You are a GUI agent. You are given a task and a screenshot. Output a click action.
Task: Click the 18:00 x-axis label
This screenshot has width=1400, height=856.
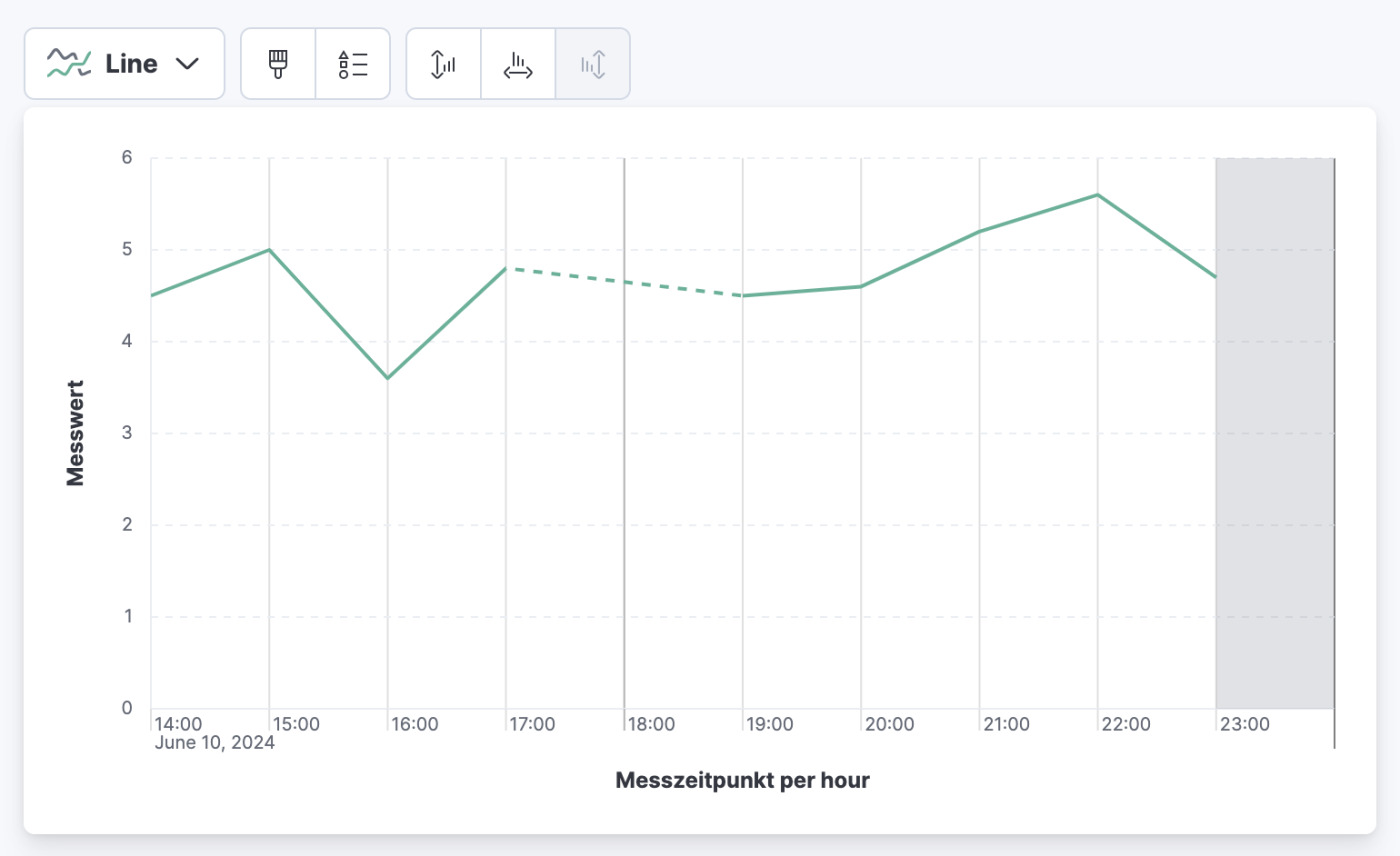pos(652,723)
